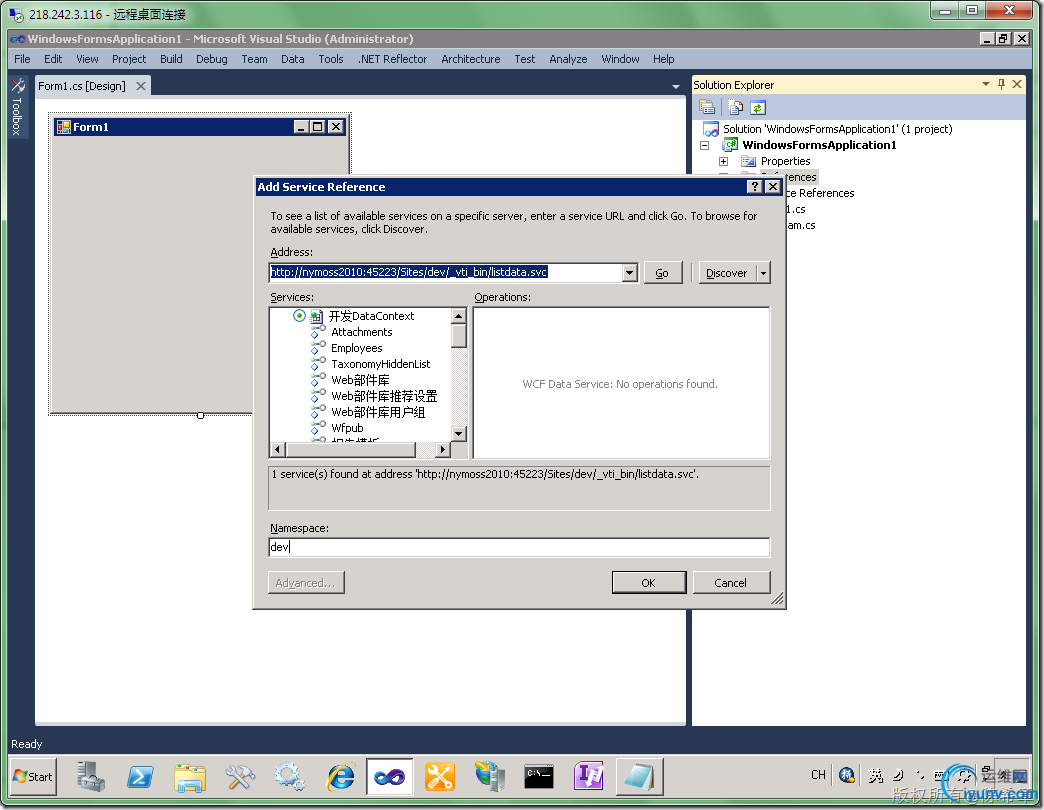Click the Windows Start button
1044x810 pixels.
[x=33, y=777]
